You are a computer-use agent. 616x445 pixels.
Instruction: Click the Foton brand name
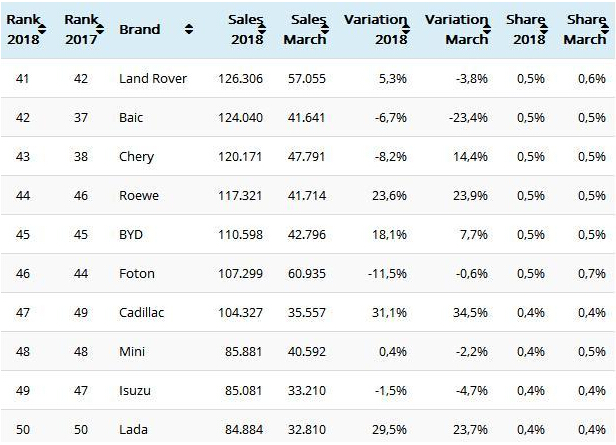135,274
